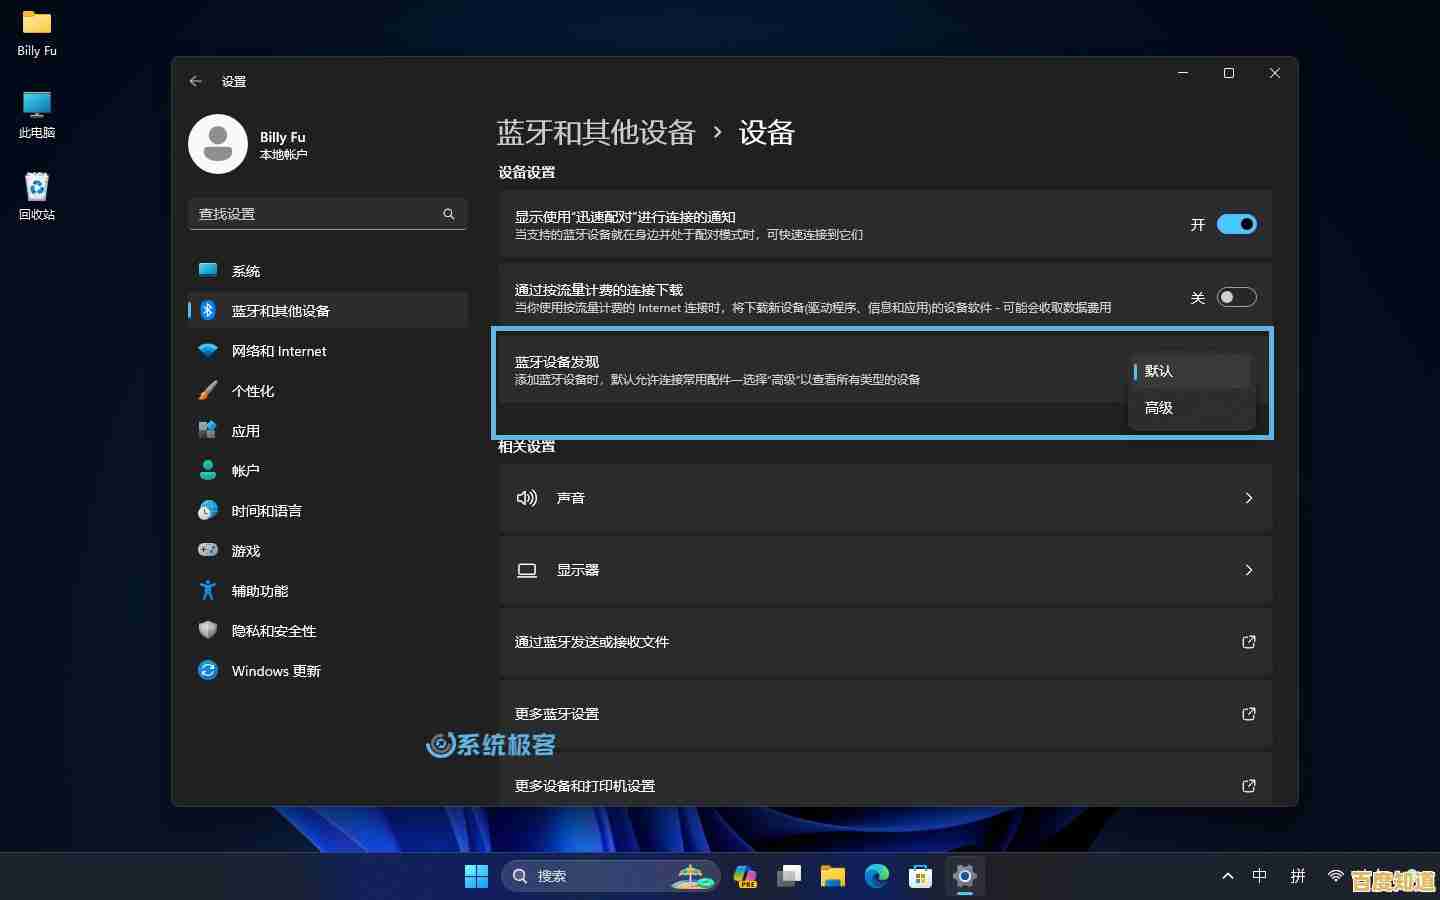Open 游戏 settings from the sidebar
Viewport: 1440px width, 900px height.
click(x=245, y=550)
